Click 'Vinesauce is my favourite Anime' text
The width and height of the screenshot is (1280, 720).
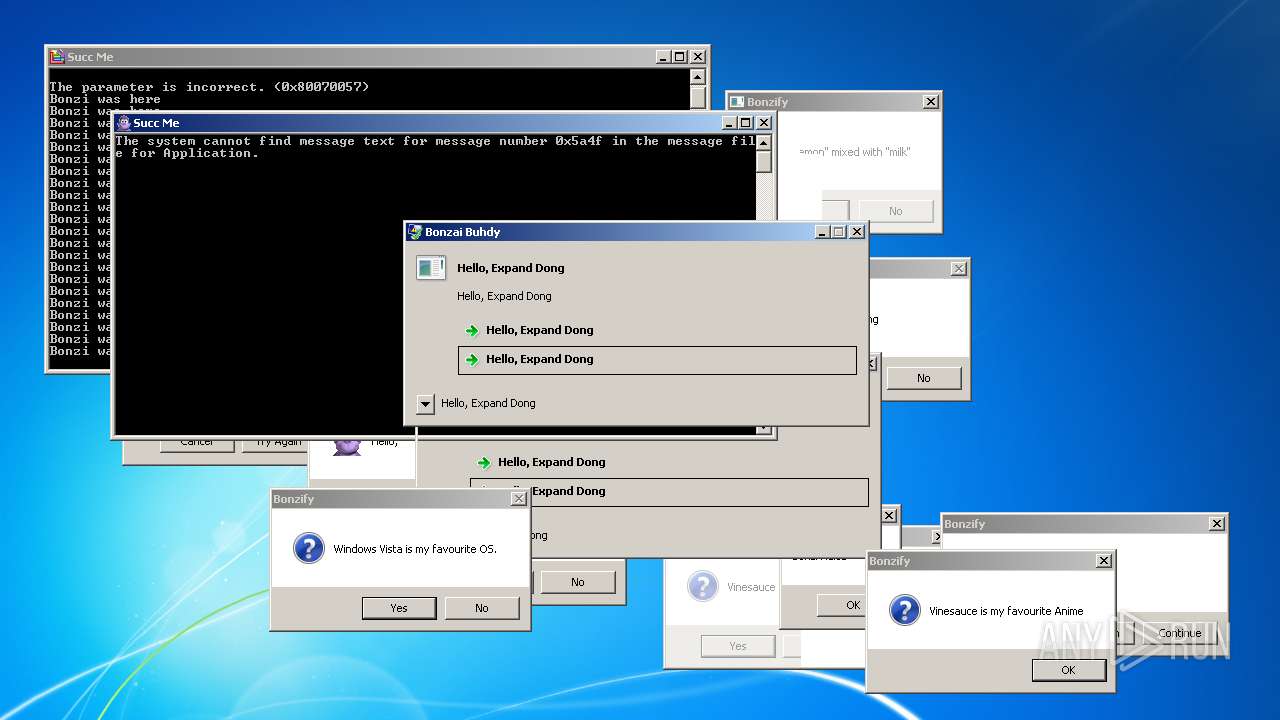click(x=1006, y=611)
